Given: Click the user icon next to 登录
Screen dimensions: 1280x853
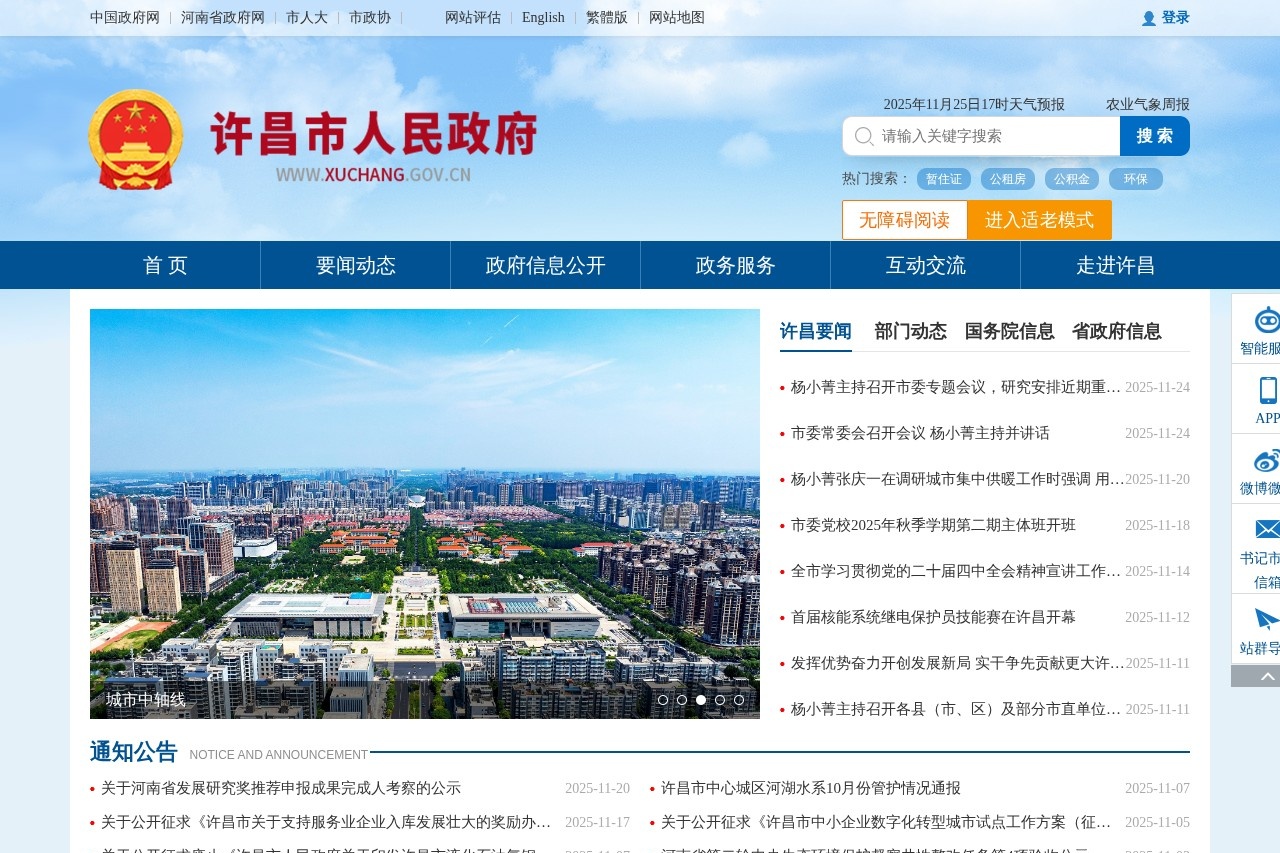Looking at the screenshot, I should [1149, 17].
